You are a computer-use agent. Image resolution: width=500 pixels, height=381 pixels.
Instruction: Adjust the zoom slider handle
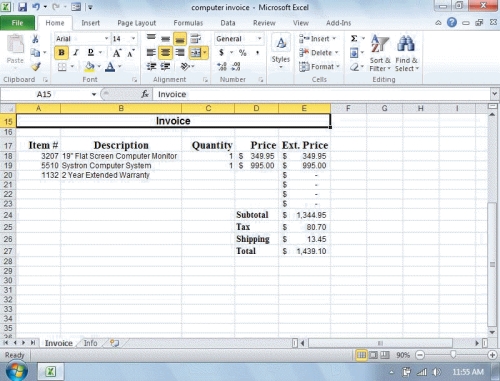point(453,355)
